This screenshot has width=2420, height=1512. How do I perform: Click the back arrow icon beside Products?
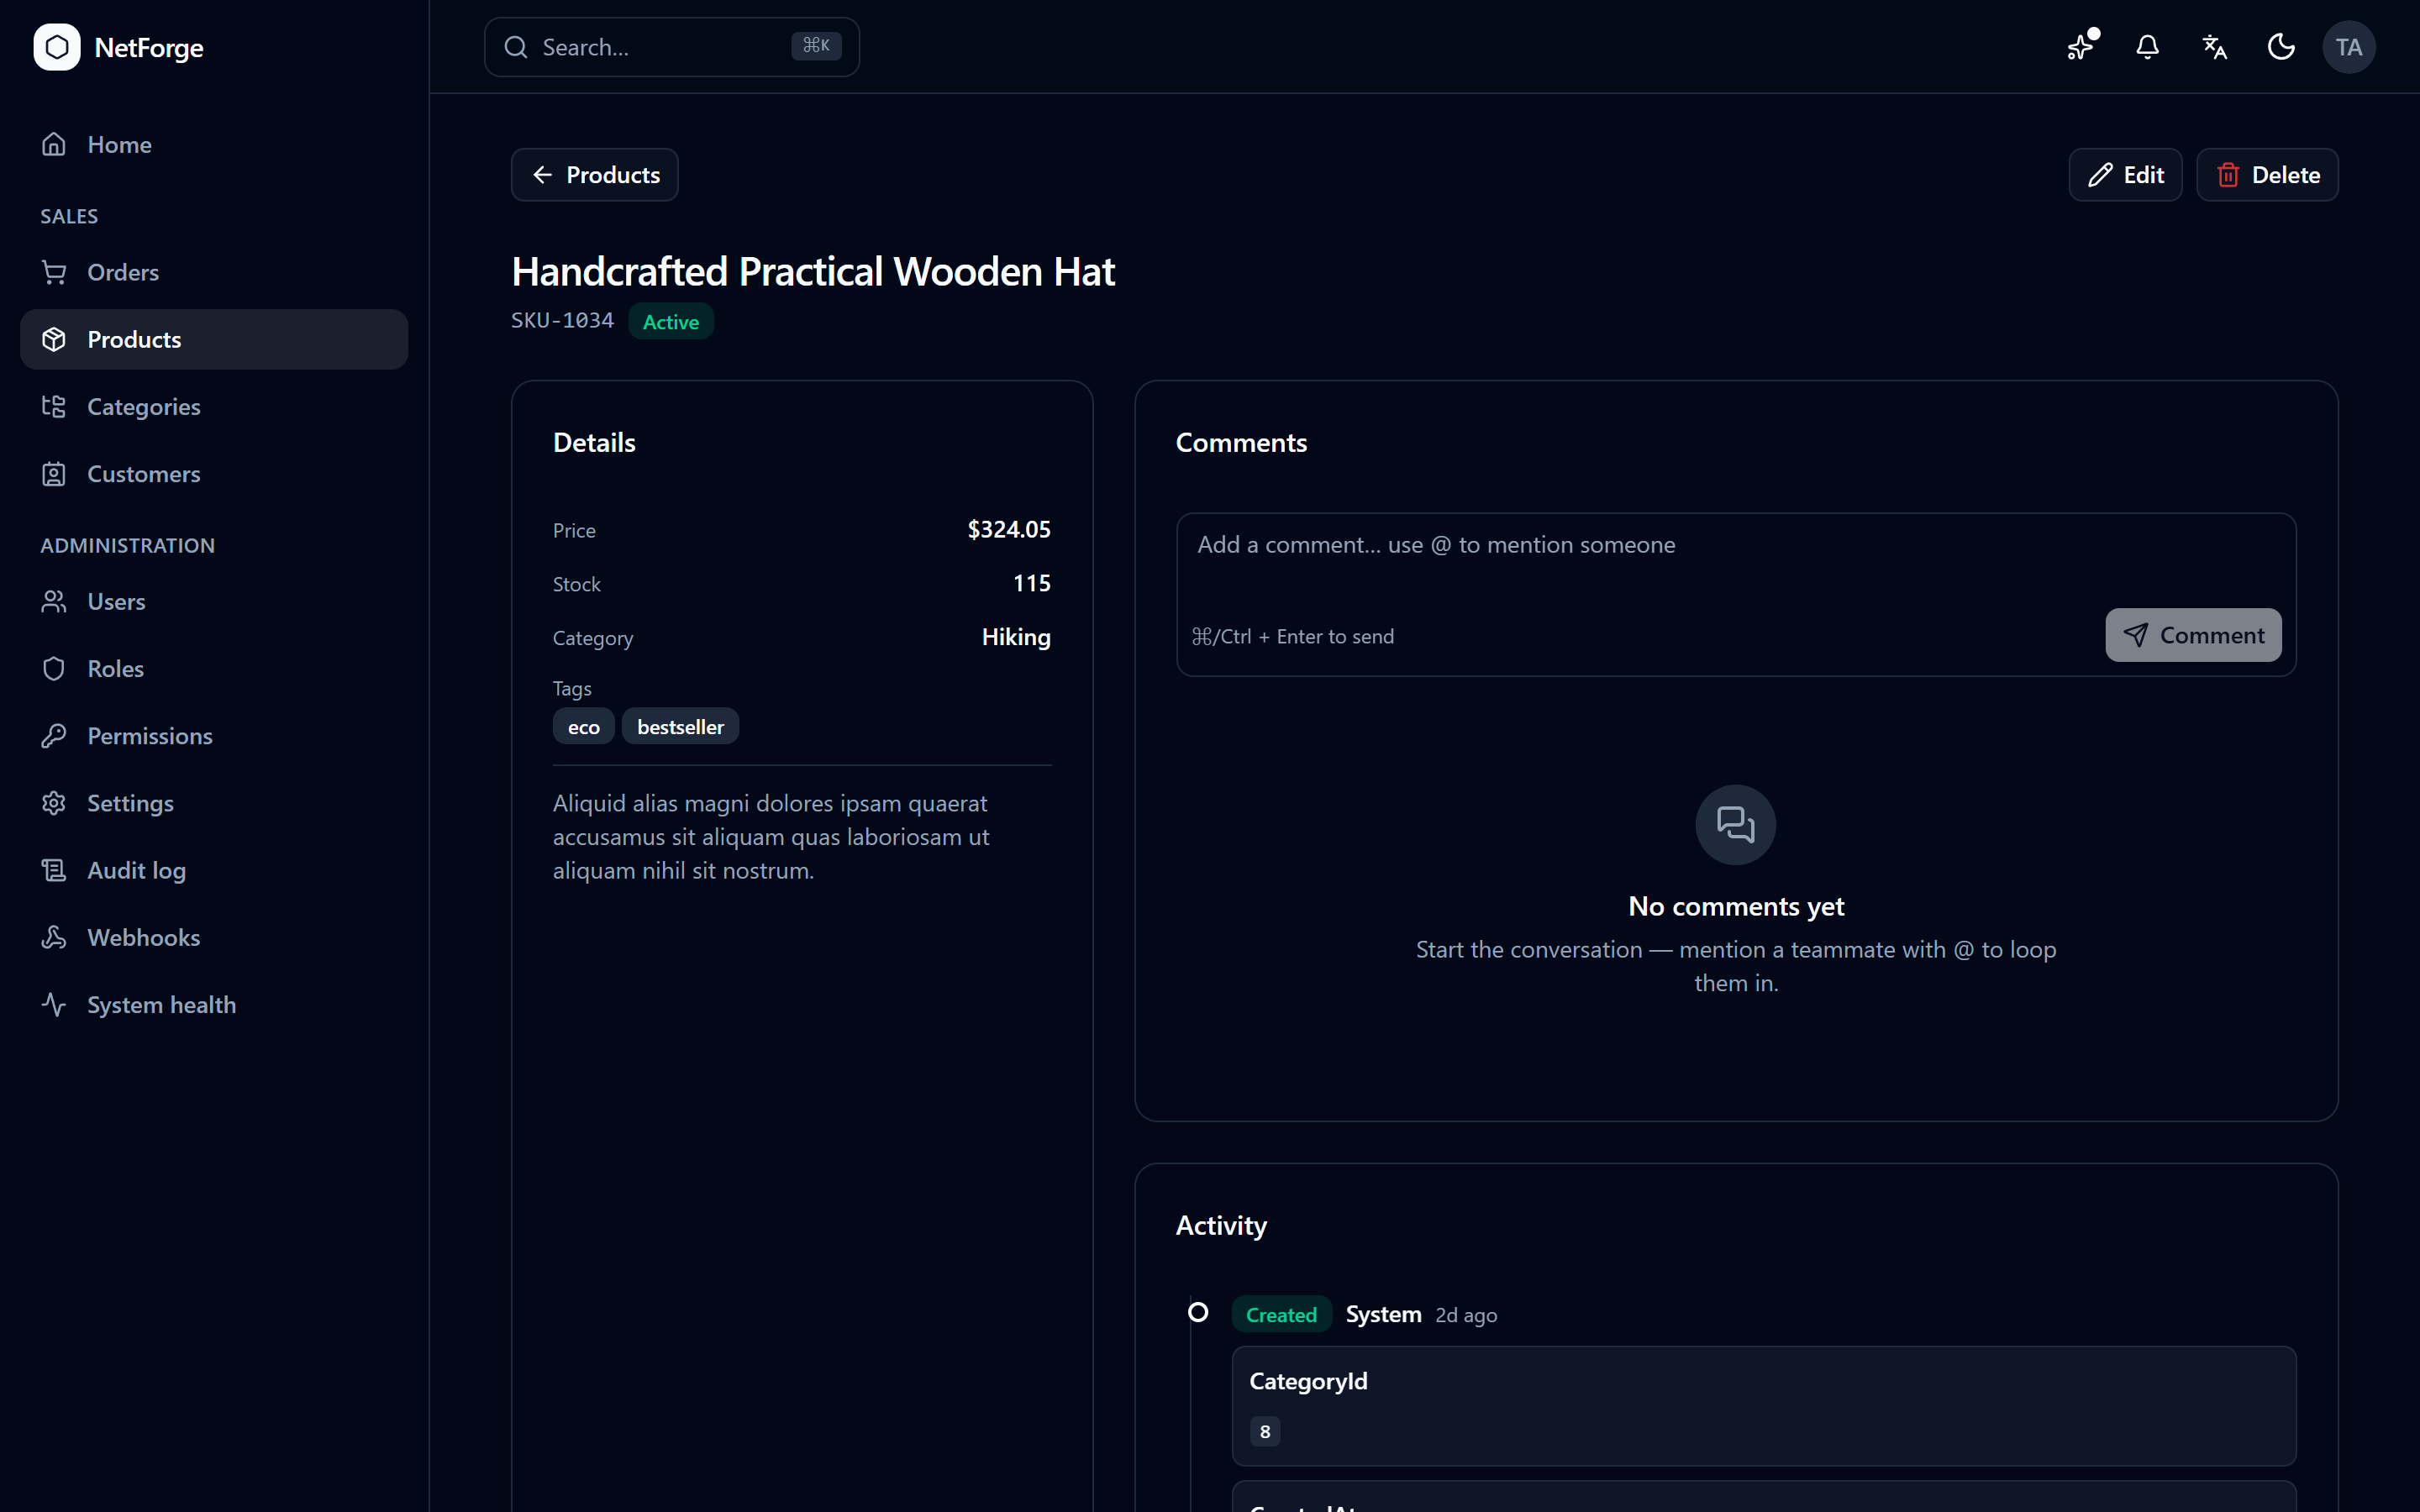click(x=543, y=175)
